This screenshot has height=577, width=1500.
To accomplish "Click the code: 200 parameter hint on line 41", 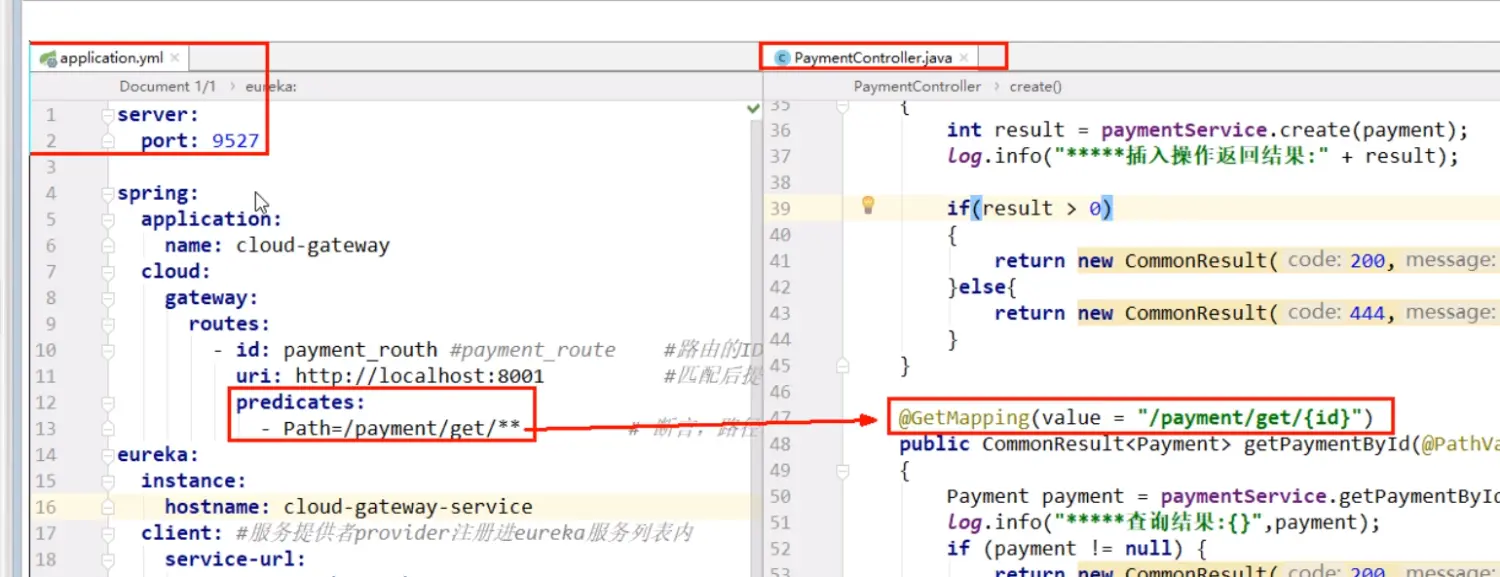I will click(x=1337, y=260).
